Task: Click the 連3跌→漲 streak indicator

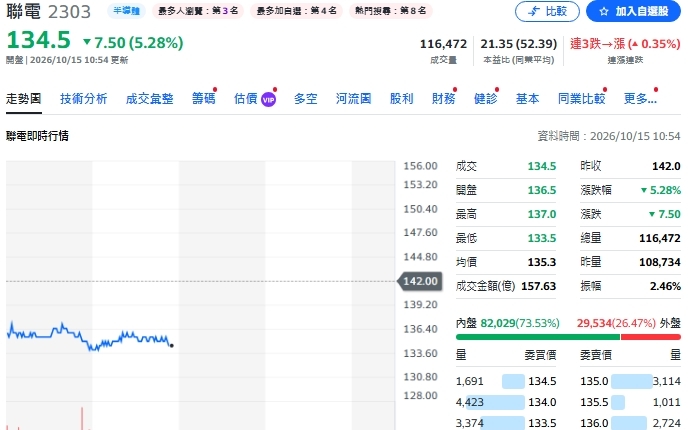Action: pyautogui.click(x=625, y=44)
